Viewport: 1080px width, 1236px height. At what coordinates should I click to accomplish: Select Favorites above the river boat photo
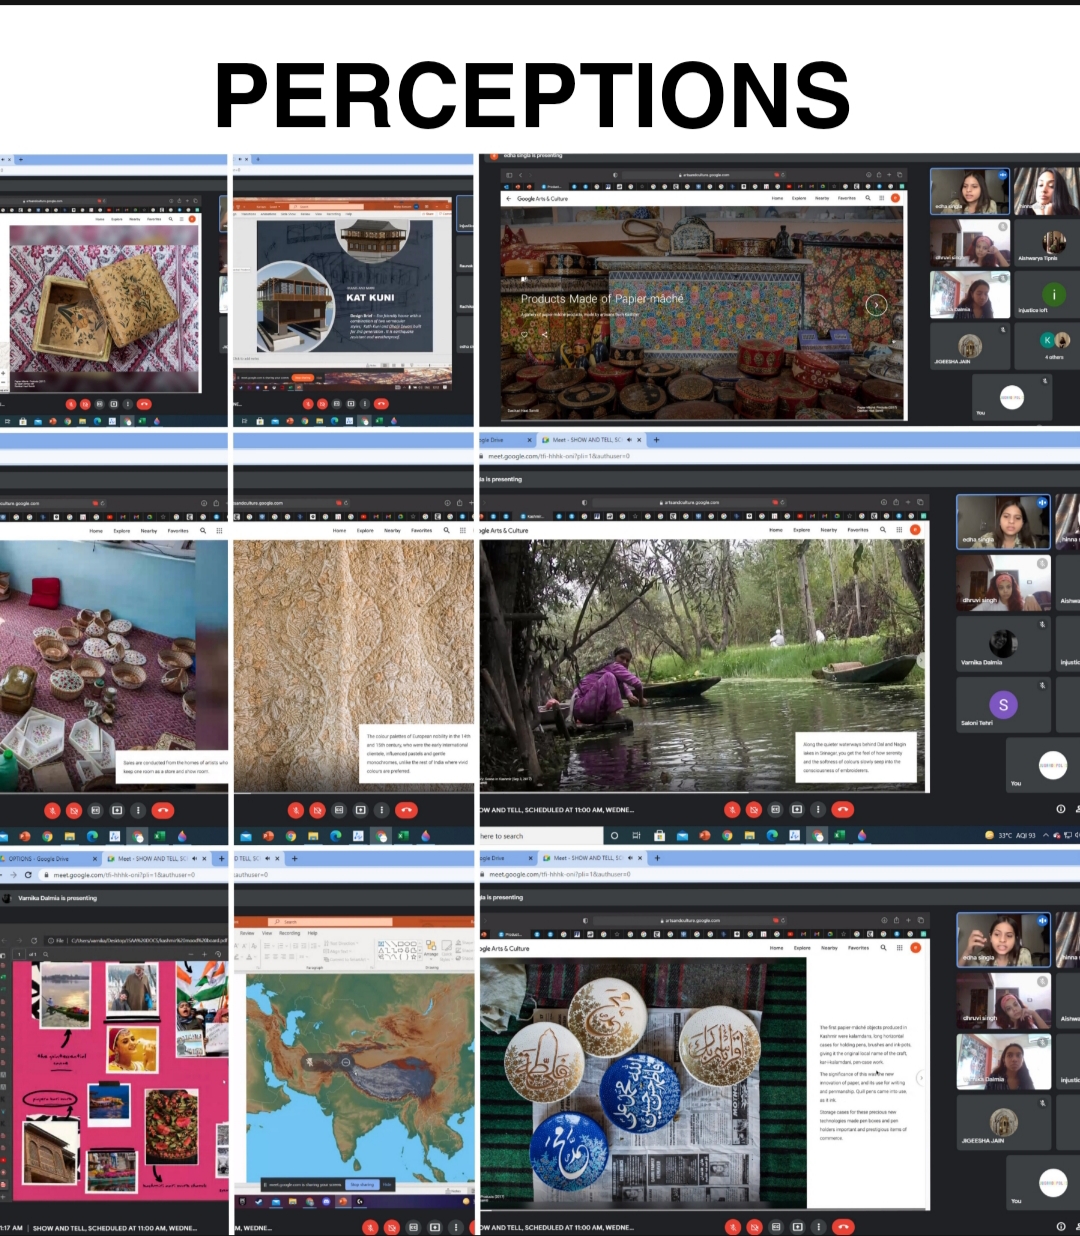pyautogui.click(x=858, y=530)
